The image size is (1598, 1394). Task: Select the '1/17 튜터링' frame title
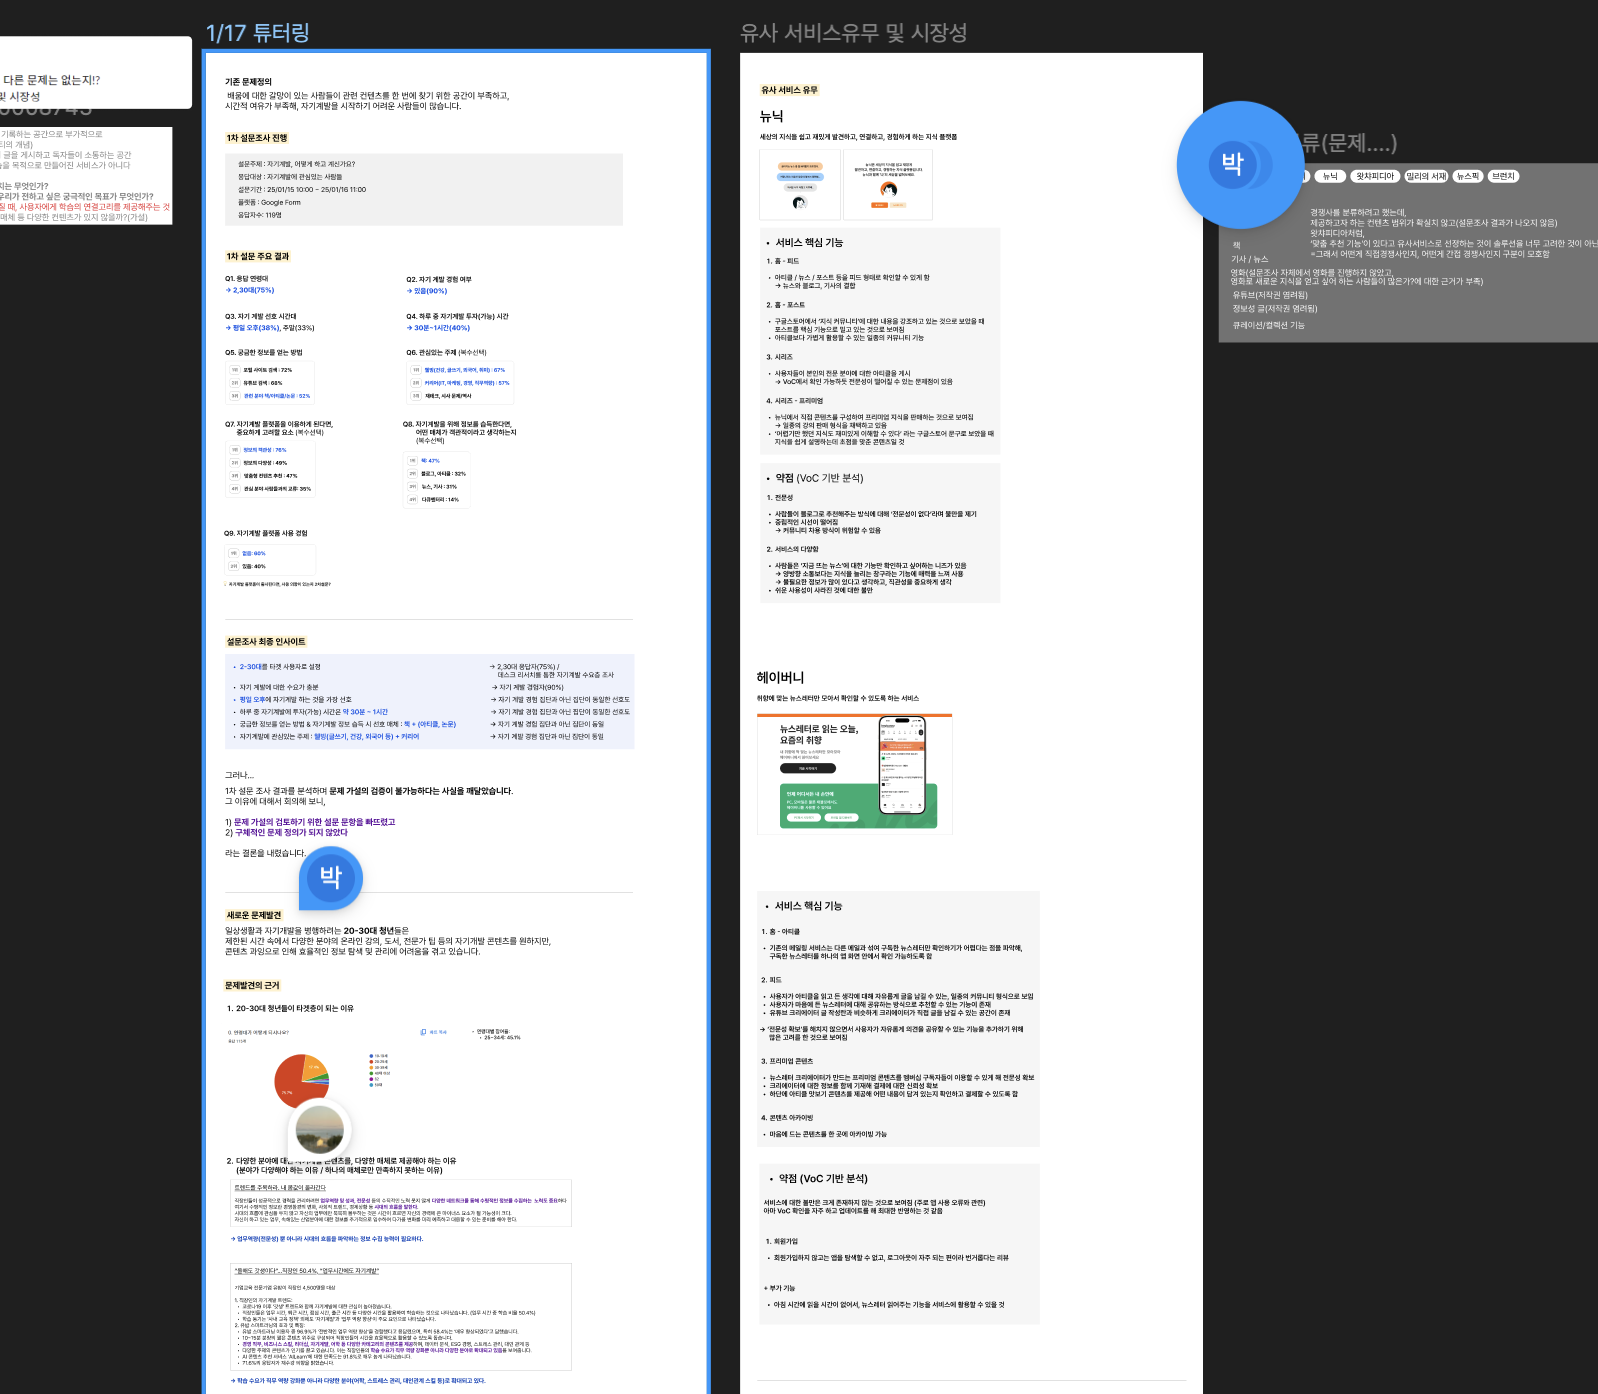[257, 33]
